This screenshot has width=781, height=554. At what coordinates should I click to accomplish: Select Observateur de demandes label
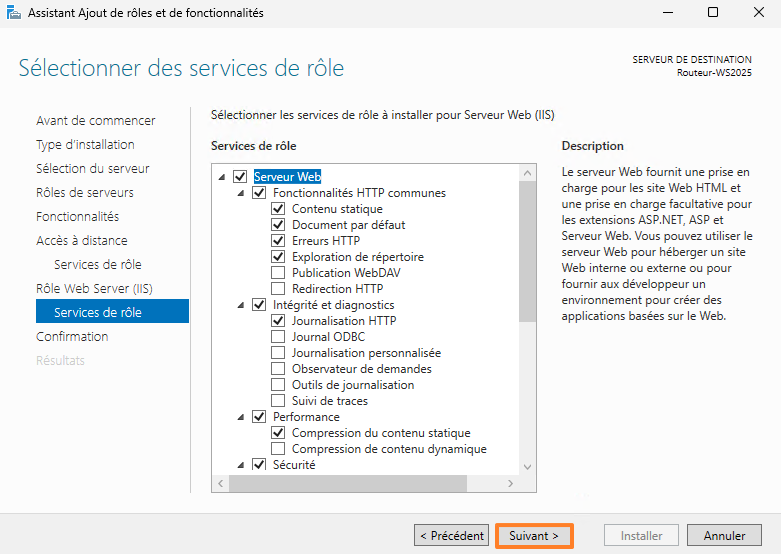[362, 369]
